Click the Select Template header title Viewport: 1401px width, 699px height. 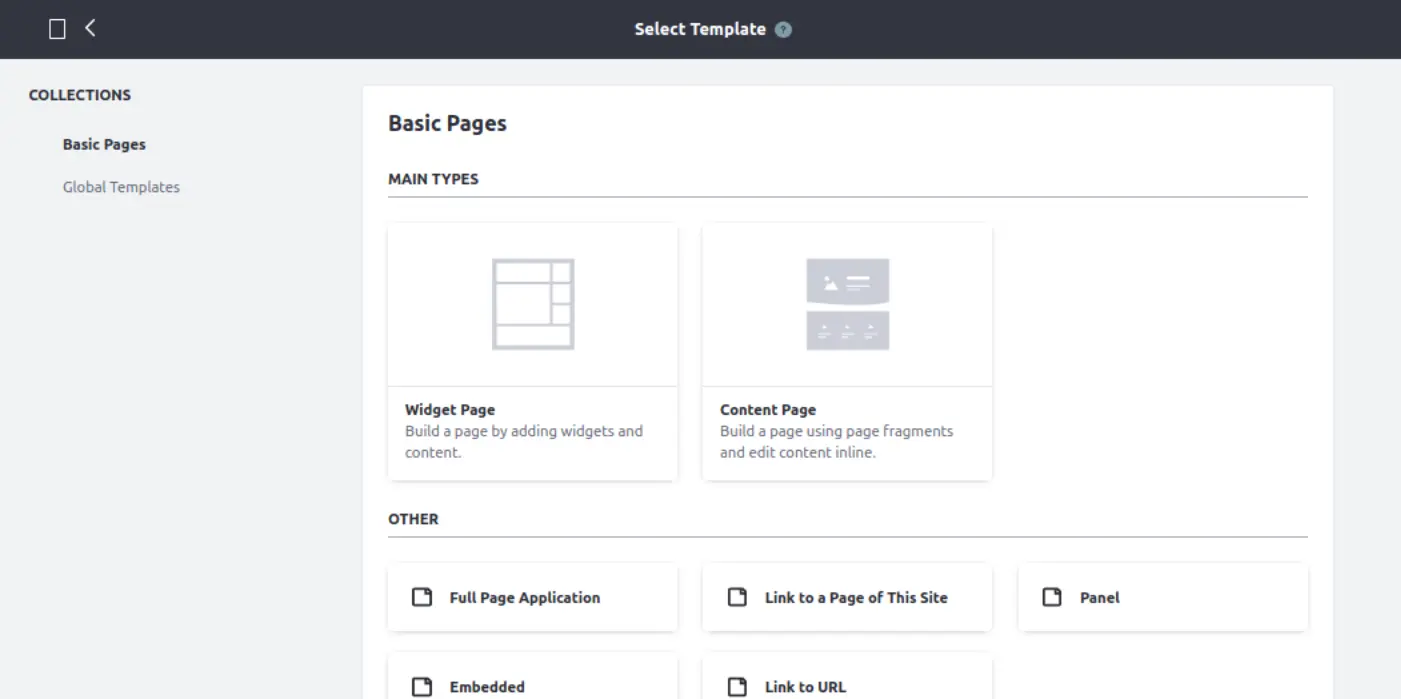(700, 29)
